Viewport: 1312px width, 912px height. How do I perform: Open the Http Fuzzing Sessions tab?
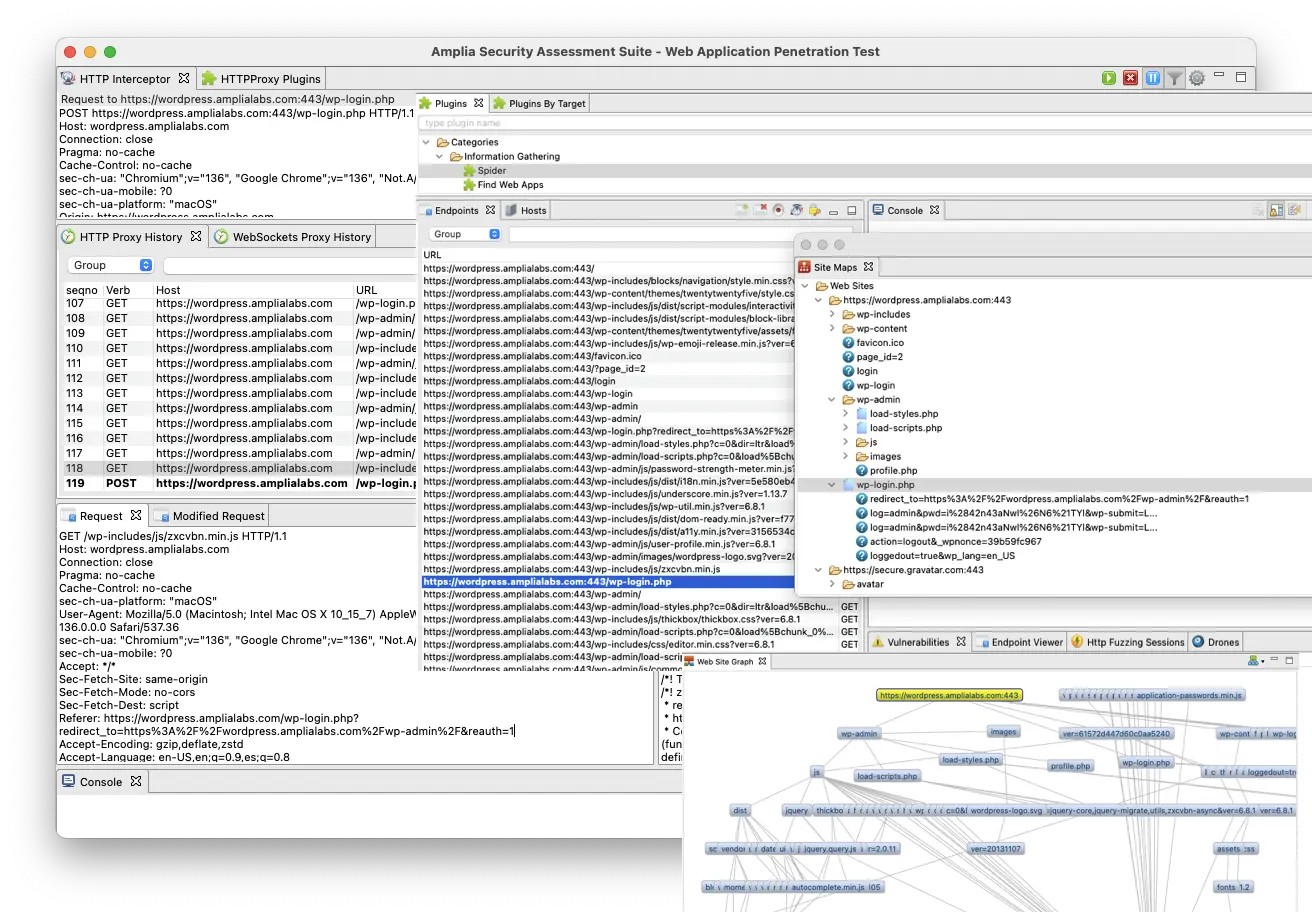pyautogui.click(x=1127, y=642)
